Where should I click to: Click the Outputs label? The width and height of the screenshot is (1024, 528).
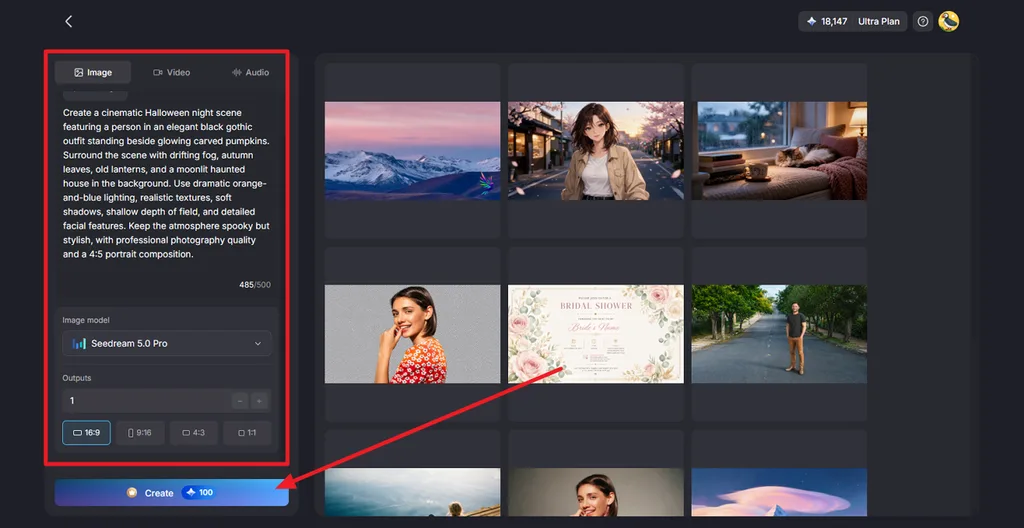76,378
